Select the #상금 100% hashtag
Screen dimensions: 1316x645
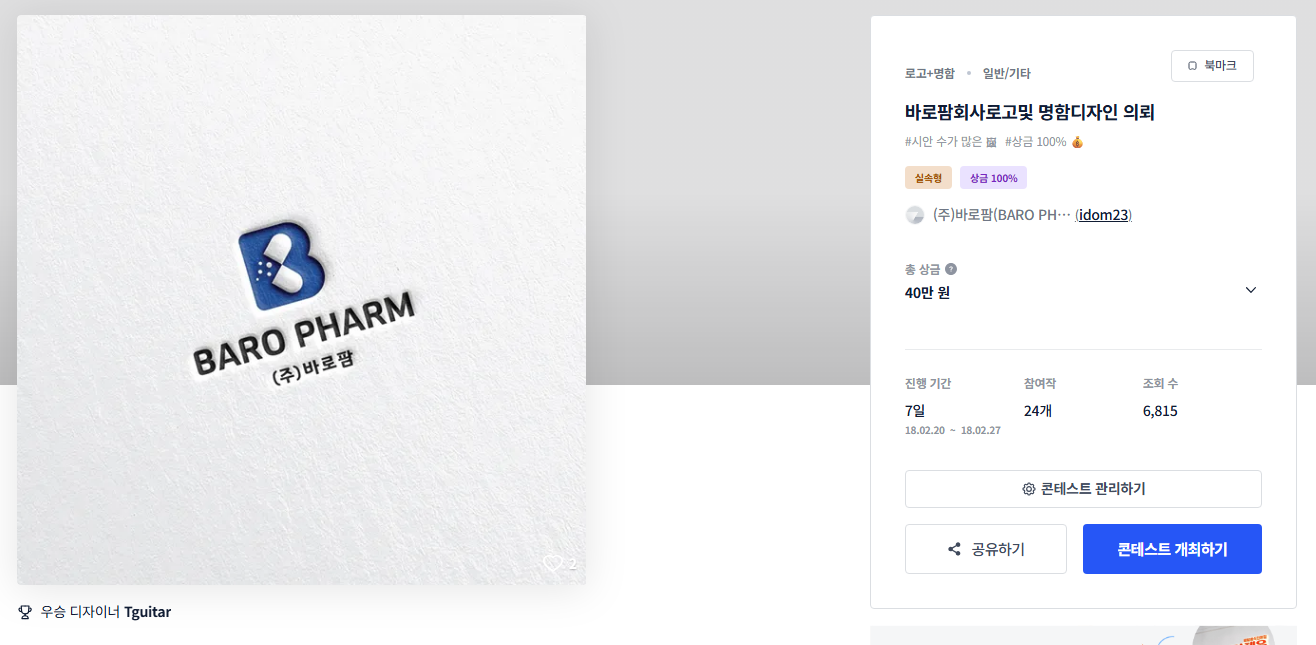(x=1044, y=142)
